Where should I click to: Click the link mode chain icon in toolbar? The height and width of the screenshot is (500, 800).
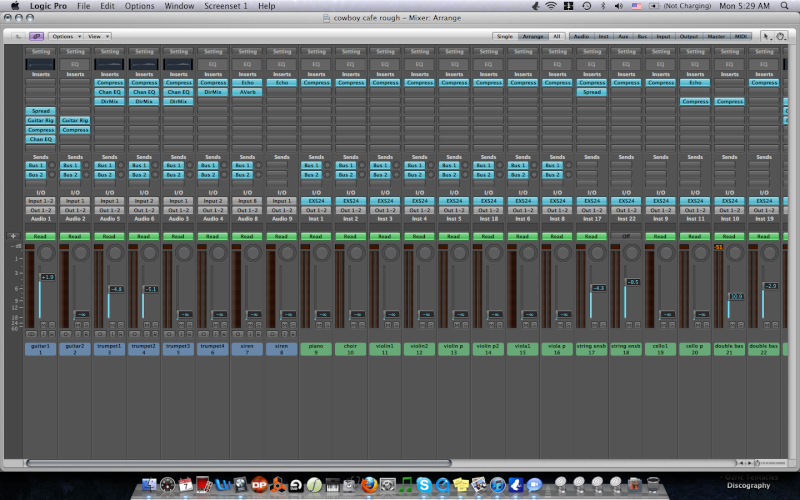[x=36, y=36]
